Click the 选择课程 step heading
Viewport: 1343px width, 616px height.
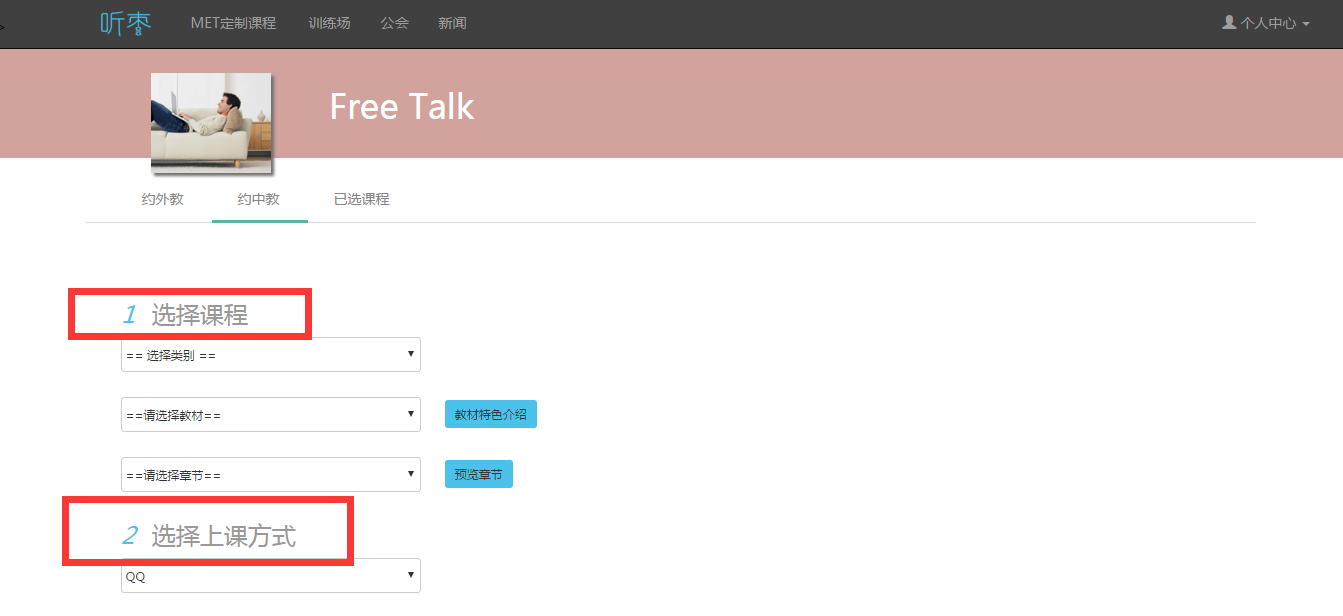[x=199, y=315]
